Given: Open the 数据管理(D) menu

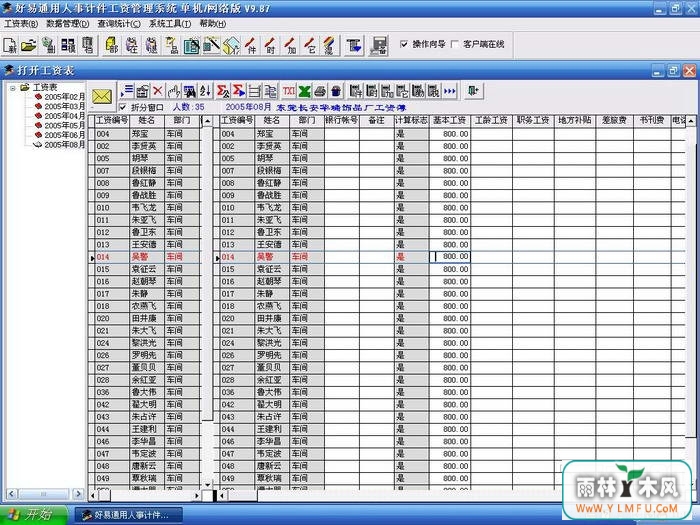Looking at the screenshot, I should [68, 24].
